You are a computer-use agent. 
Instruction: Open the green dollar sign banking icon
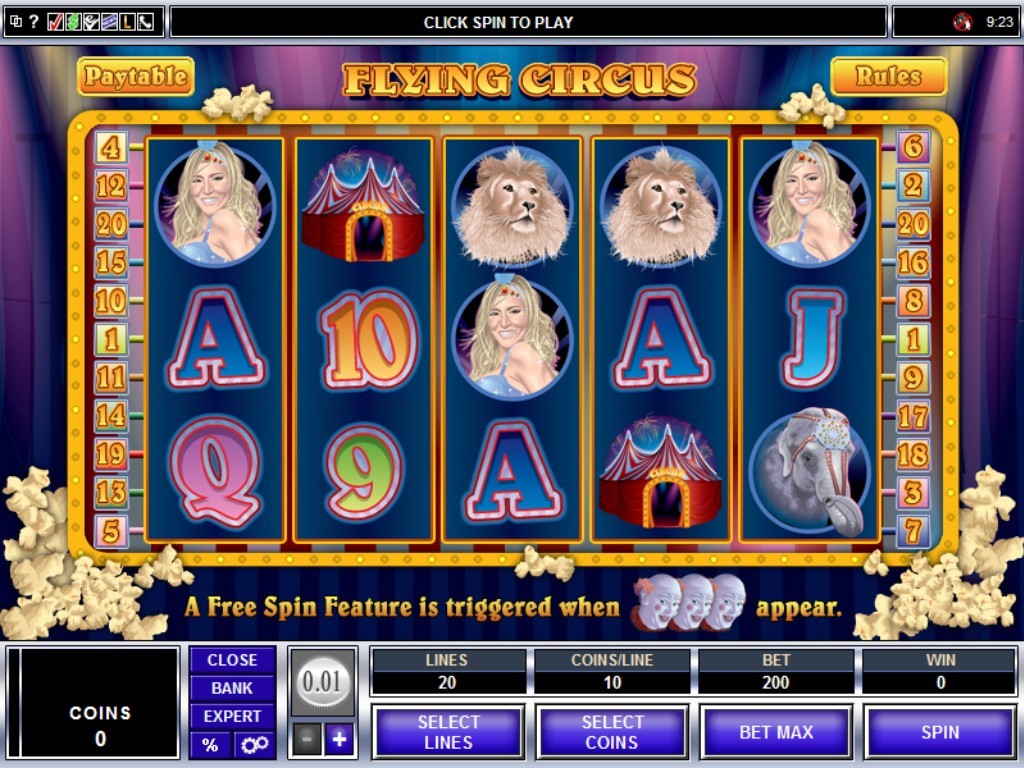point(73,22)
